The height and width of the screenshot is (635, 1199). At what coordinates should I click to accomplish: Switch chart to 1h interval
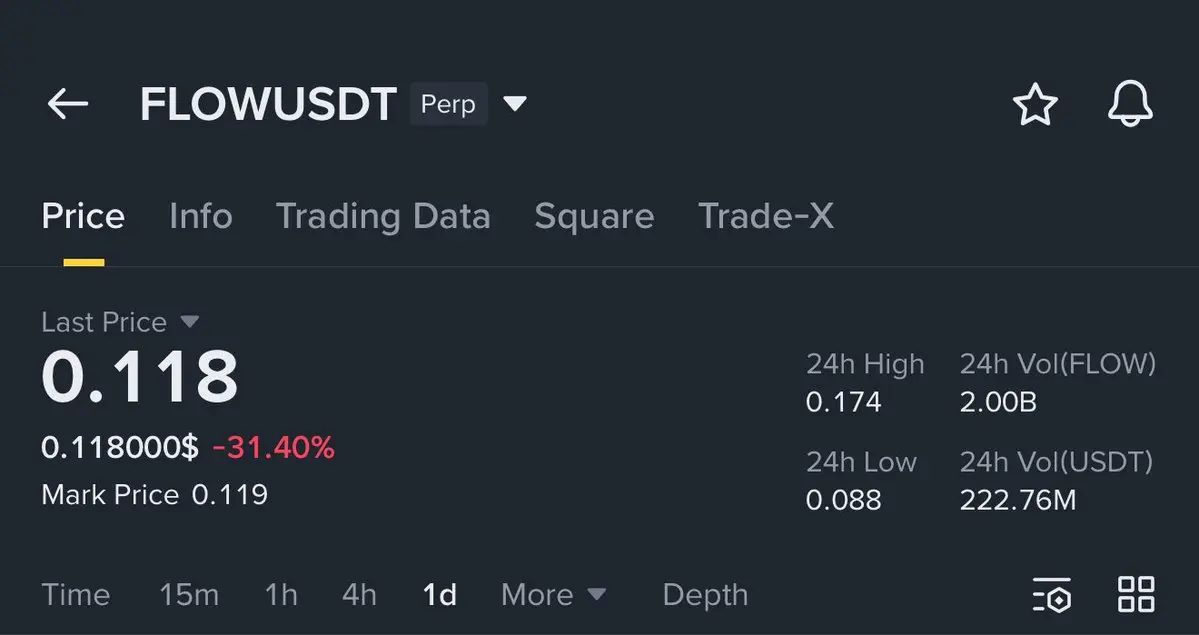click(x=281, y=595)
